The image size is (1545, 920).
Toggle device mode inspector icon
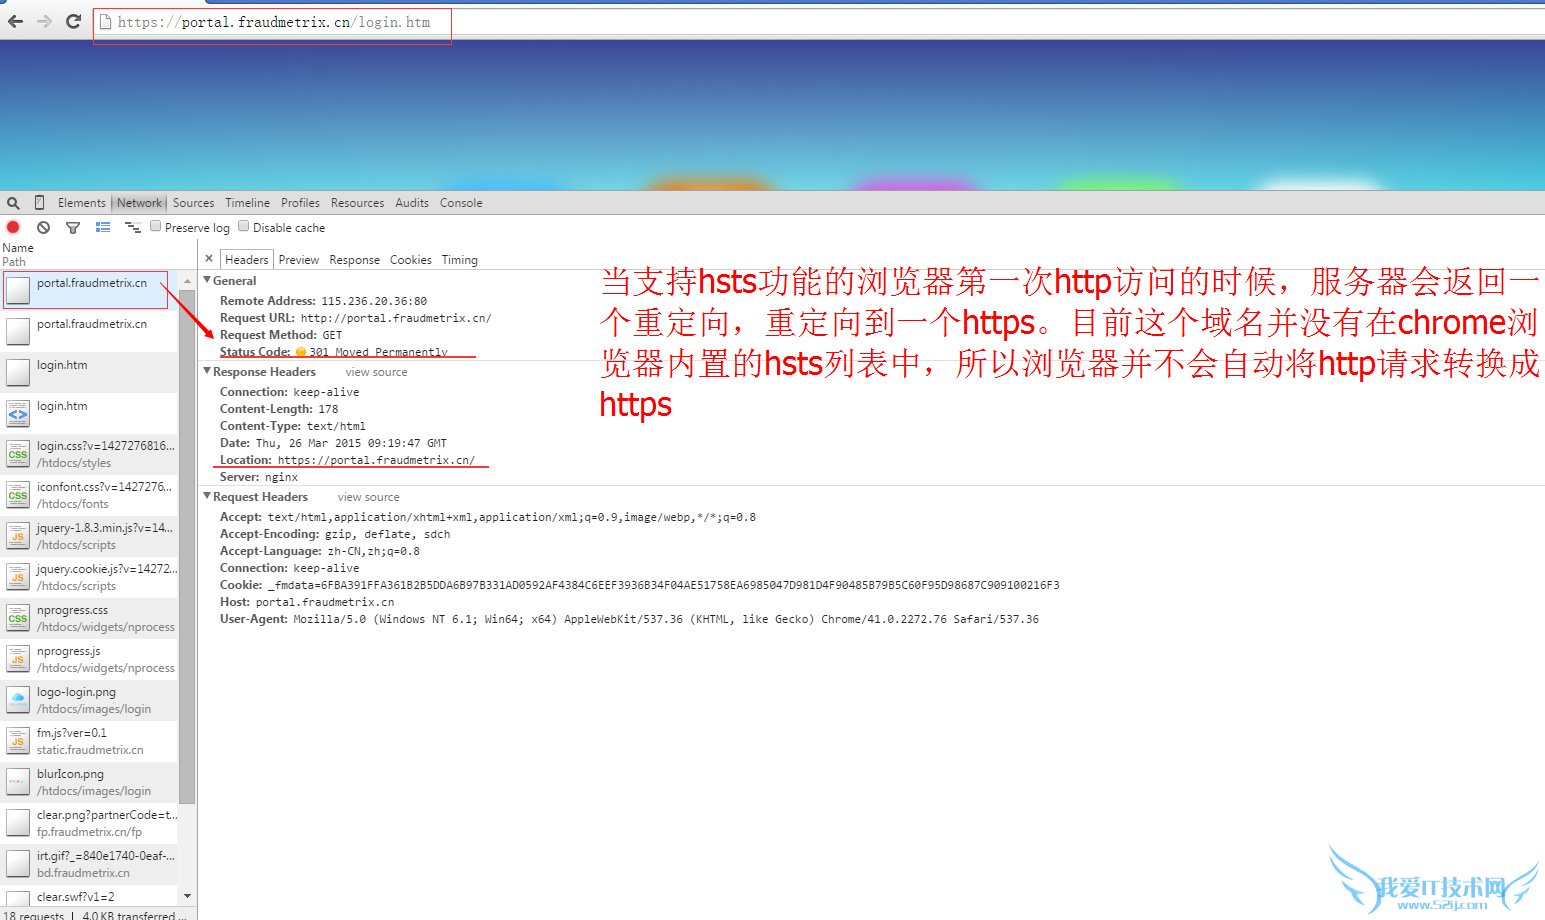(x=39, y=202)
